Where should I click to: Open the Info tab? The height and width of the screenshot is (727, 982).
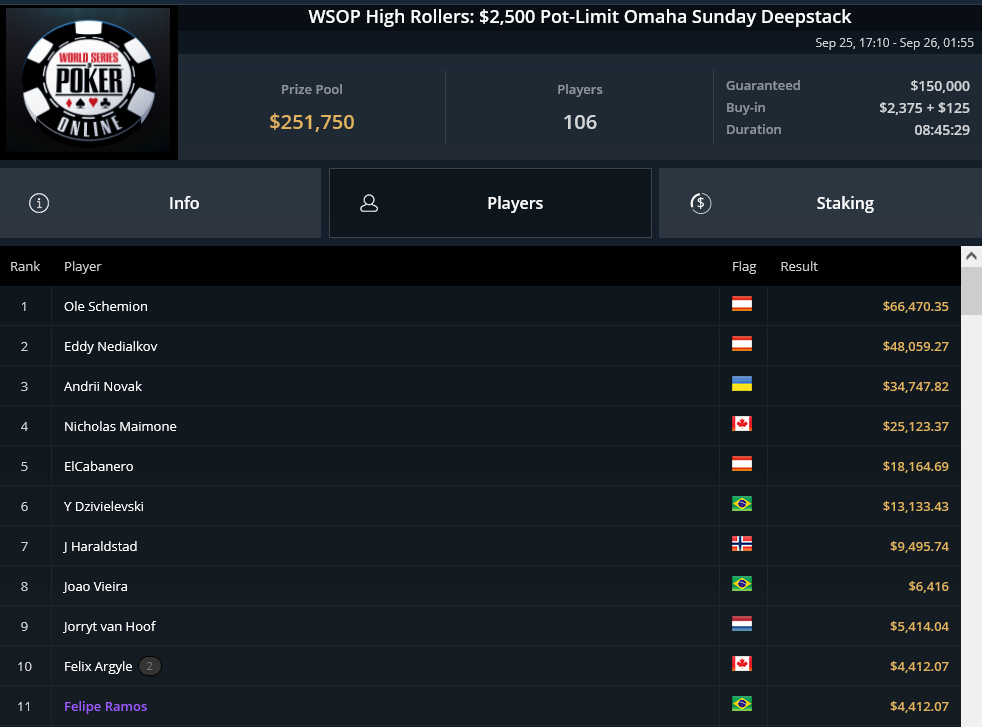point(160,203)
